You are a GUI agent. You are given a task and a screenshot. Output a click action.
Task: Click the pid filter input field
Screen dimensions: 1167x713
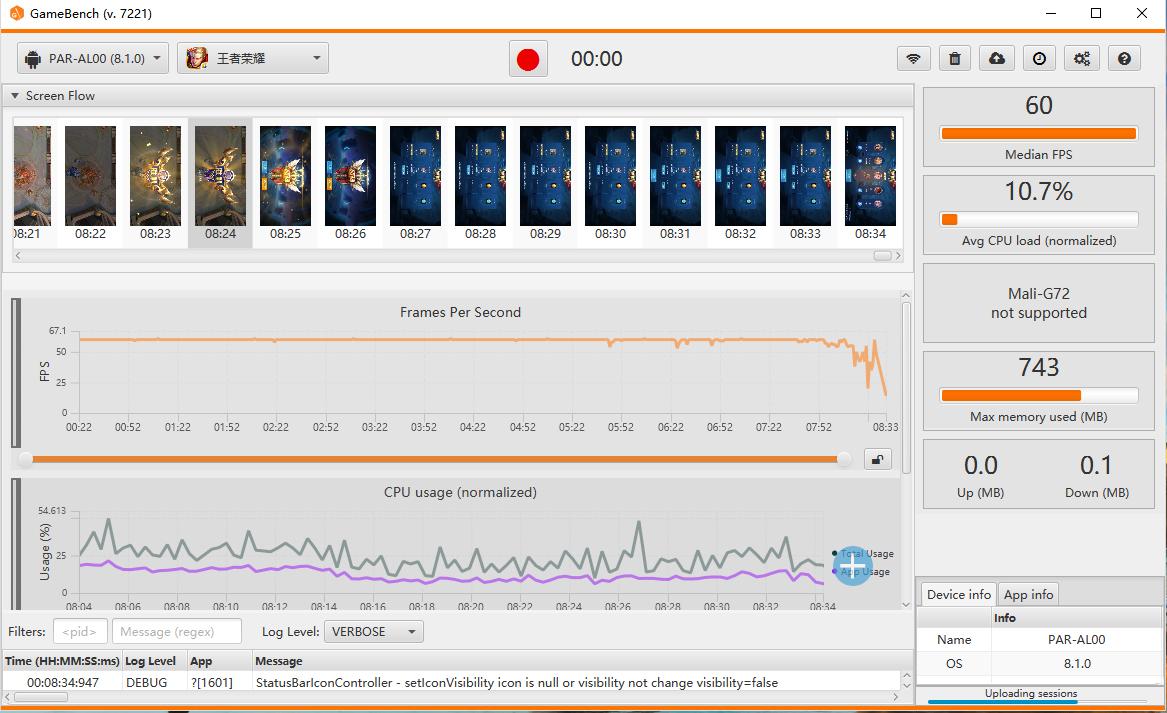[79, 632]
